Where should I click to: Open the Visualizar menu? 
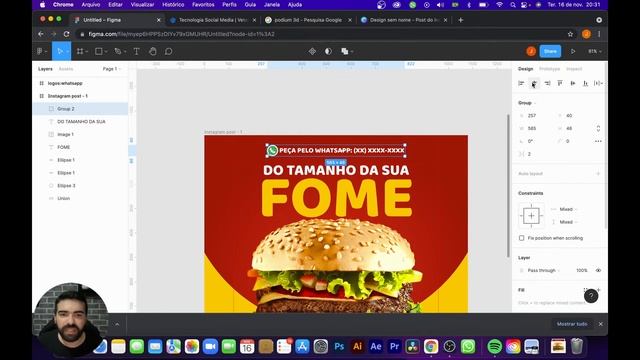[x=142, y=4]
